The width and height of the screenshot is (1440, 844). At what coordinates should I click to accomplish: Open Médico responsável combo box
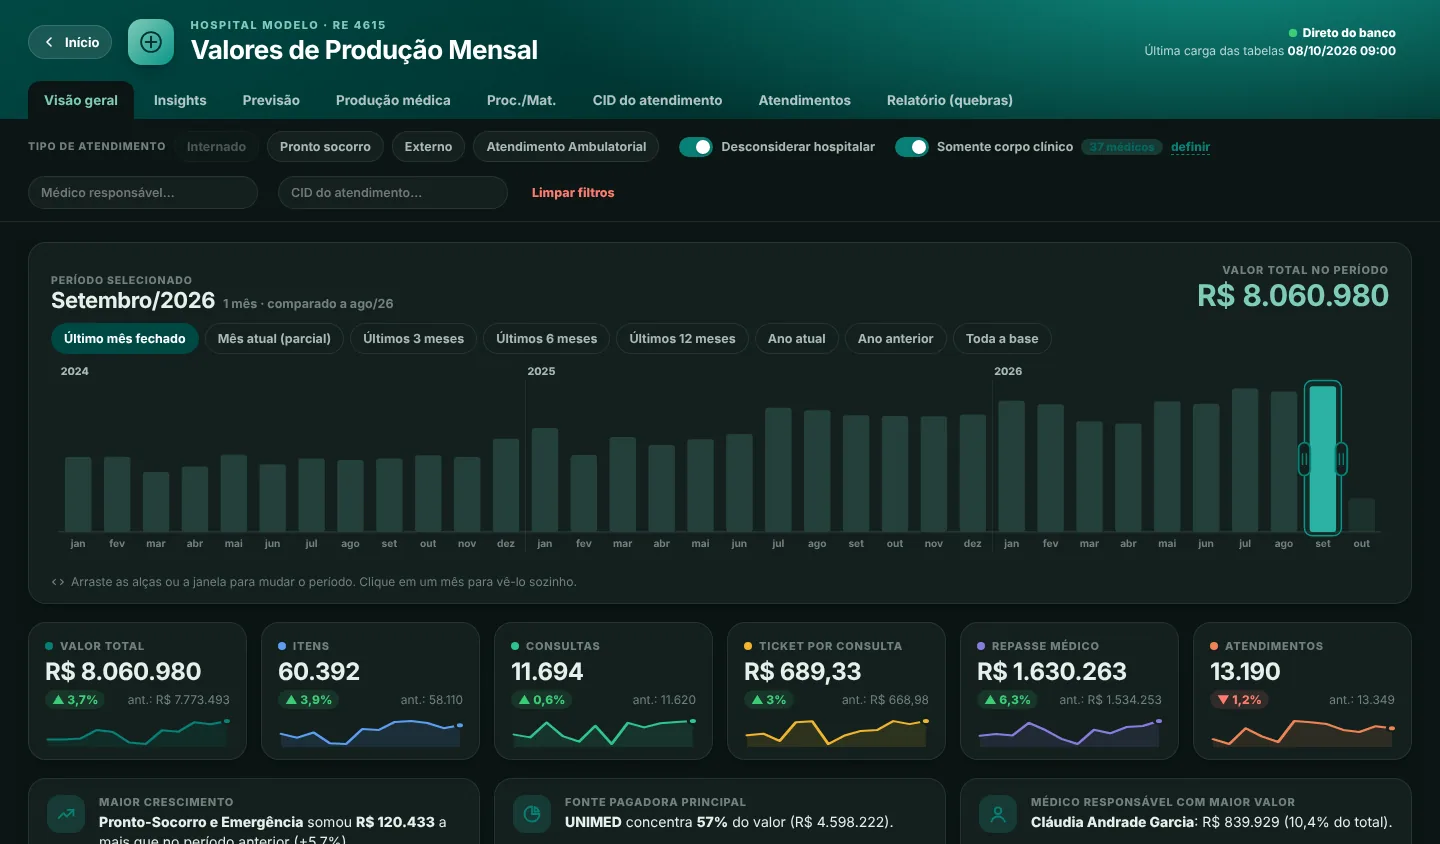143,193
